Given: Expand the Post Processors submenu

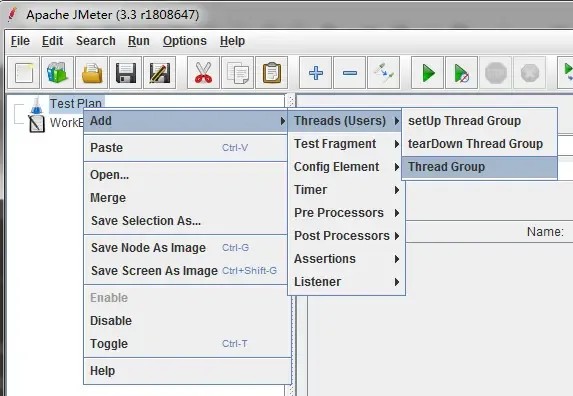Looking at the screenshot, I should pos(346,236).
